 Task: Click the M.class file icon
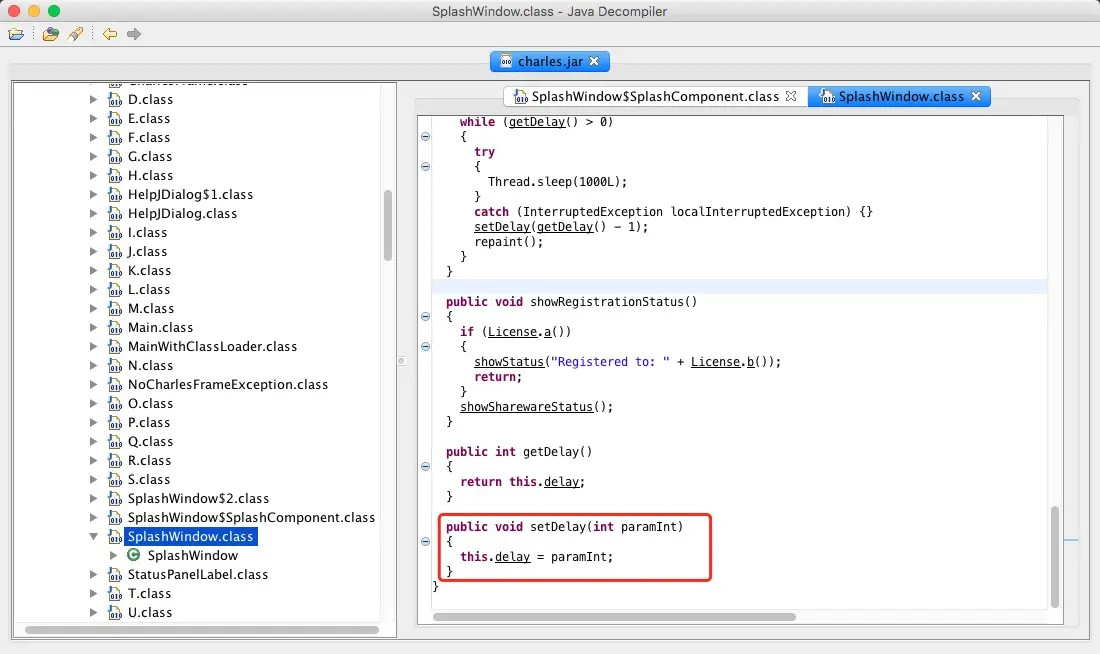pyautogui.click(x=115, y=308)
